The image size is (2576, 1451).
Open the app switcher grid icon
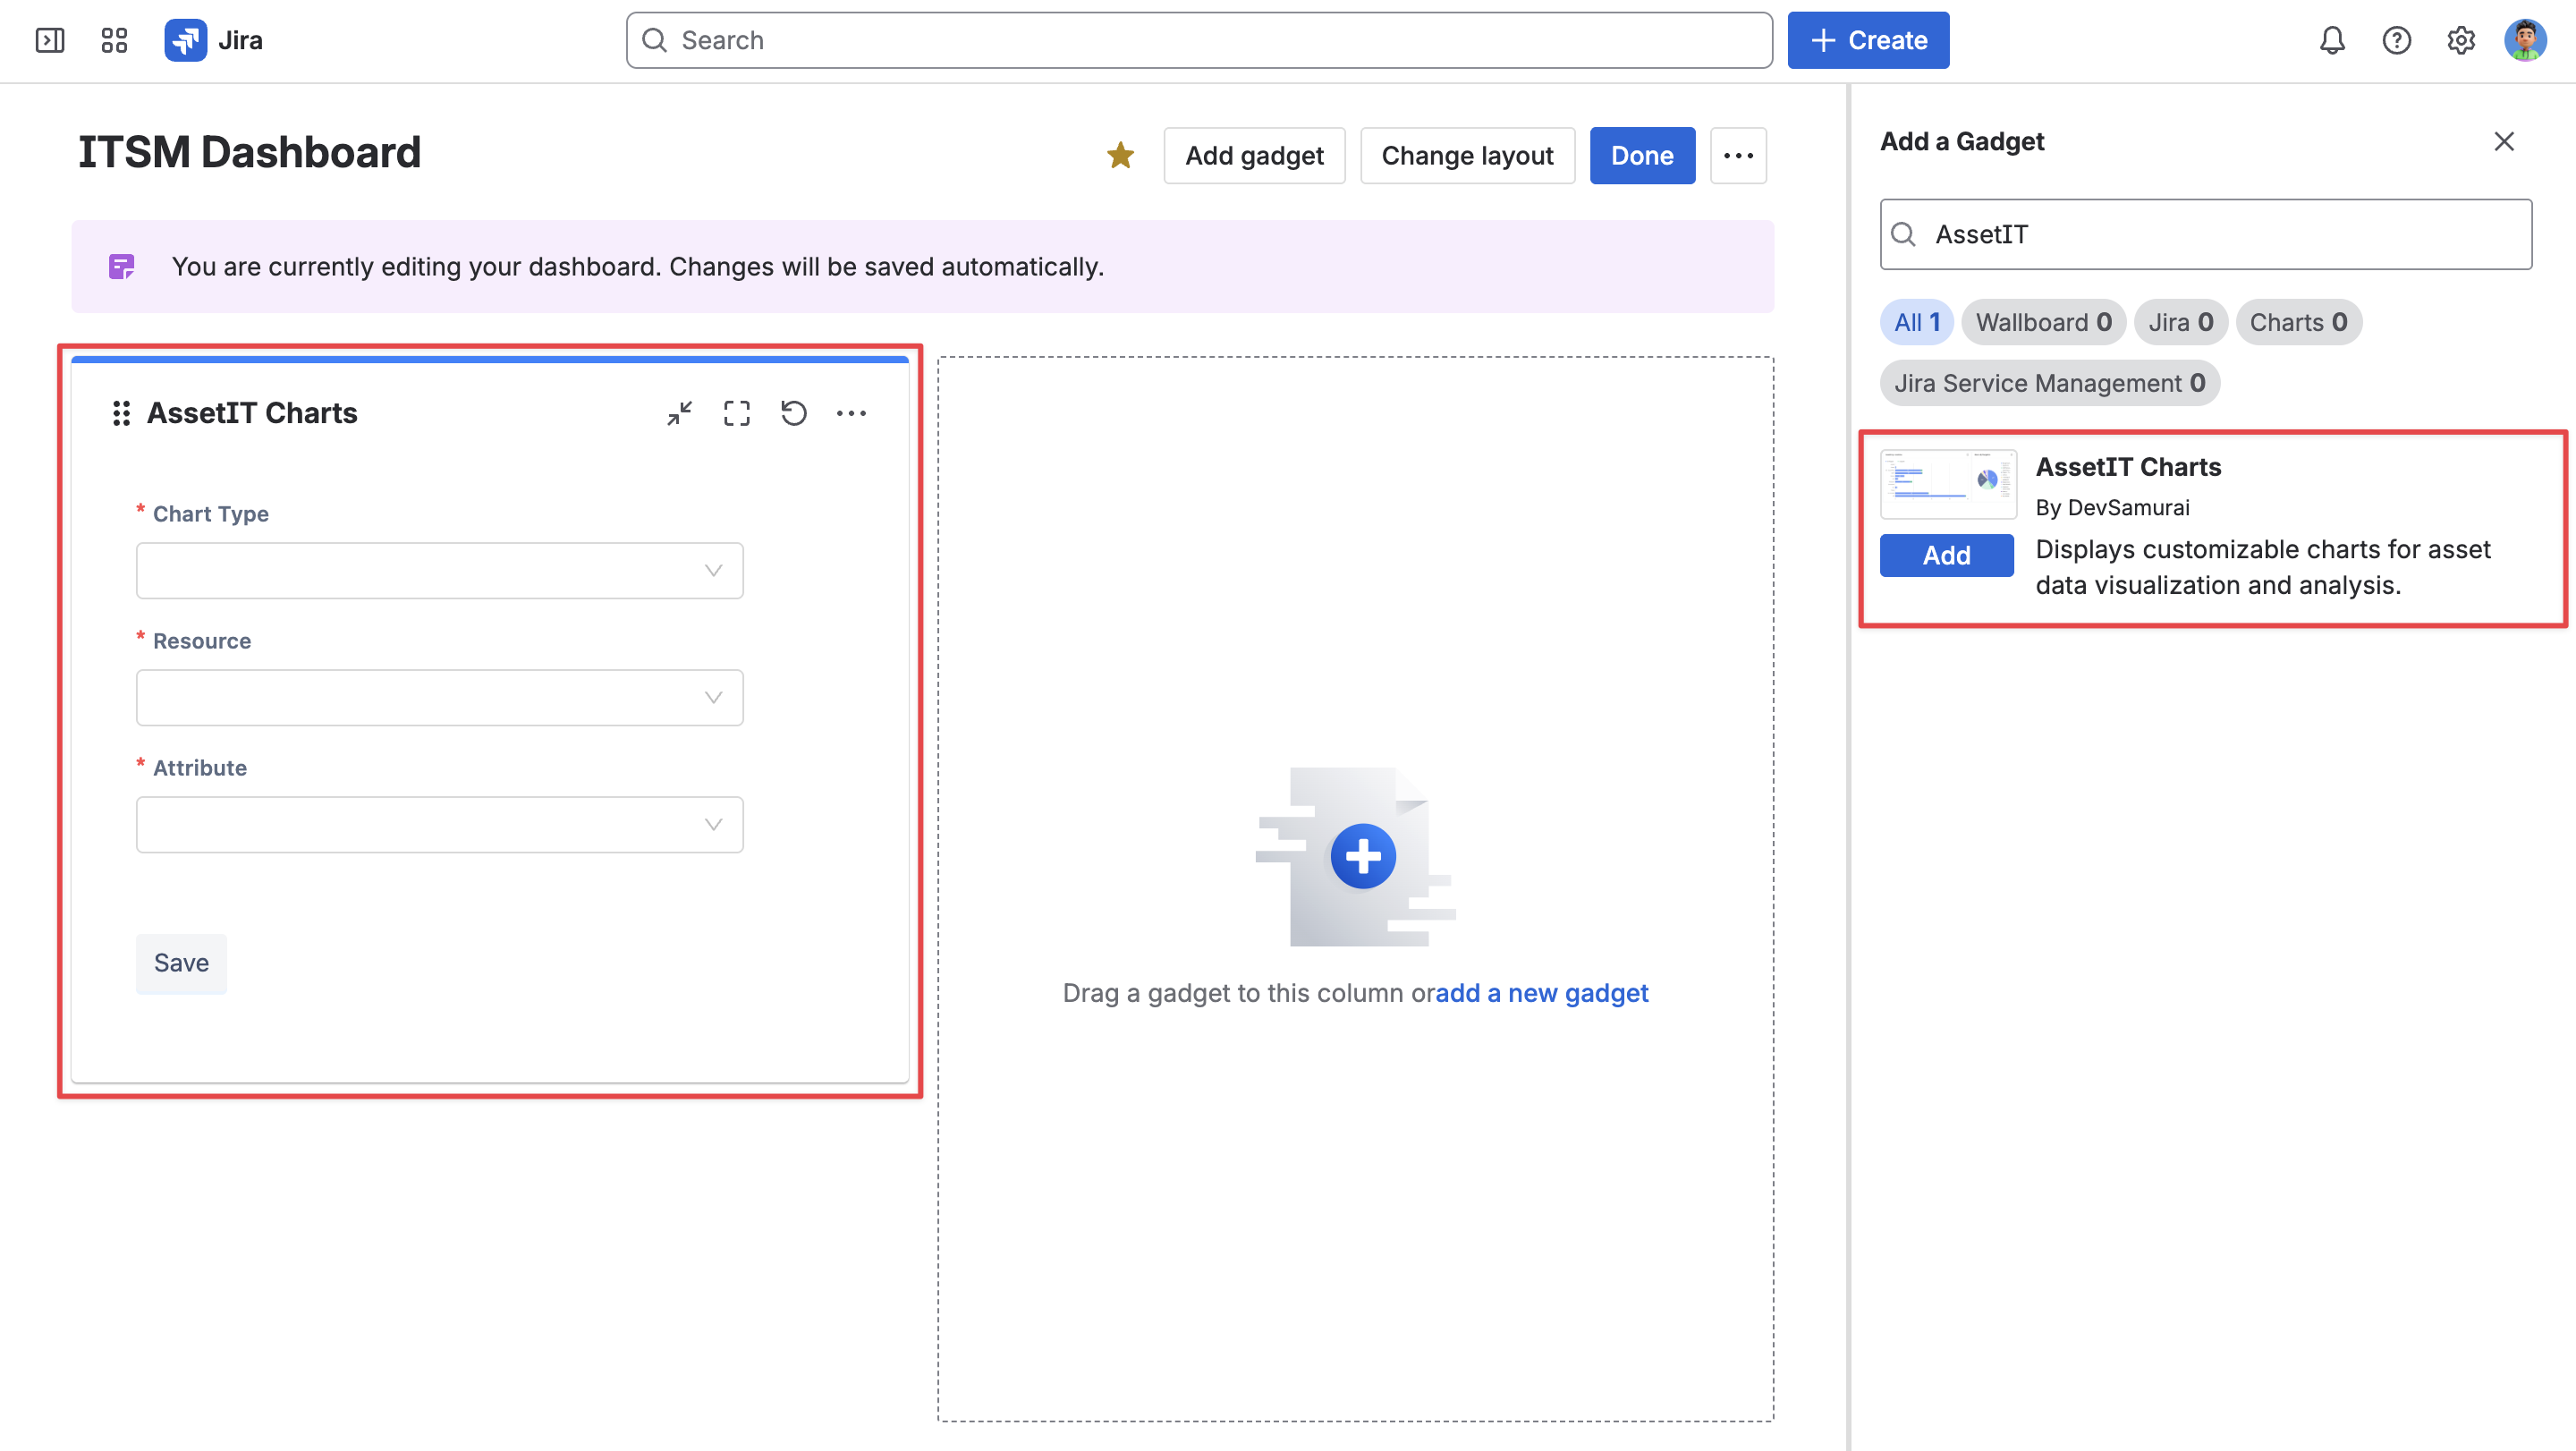[x=114, y=40]
